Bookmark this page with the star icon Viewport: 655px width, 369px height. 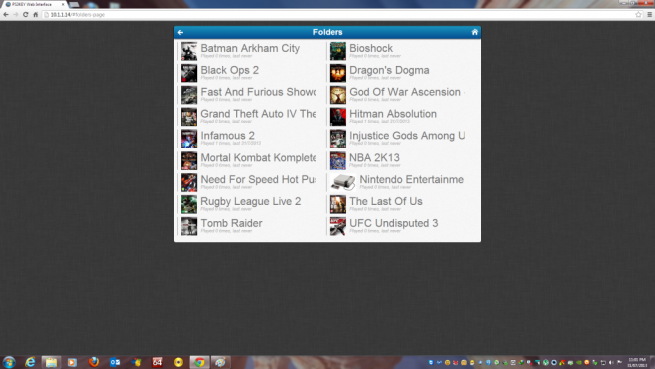638,15
